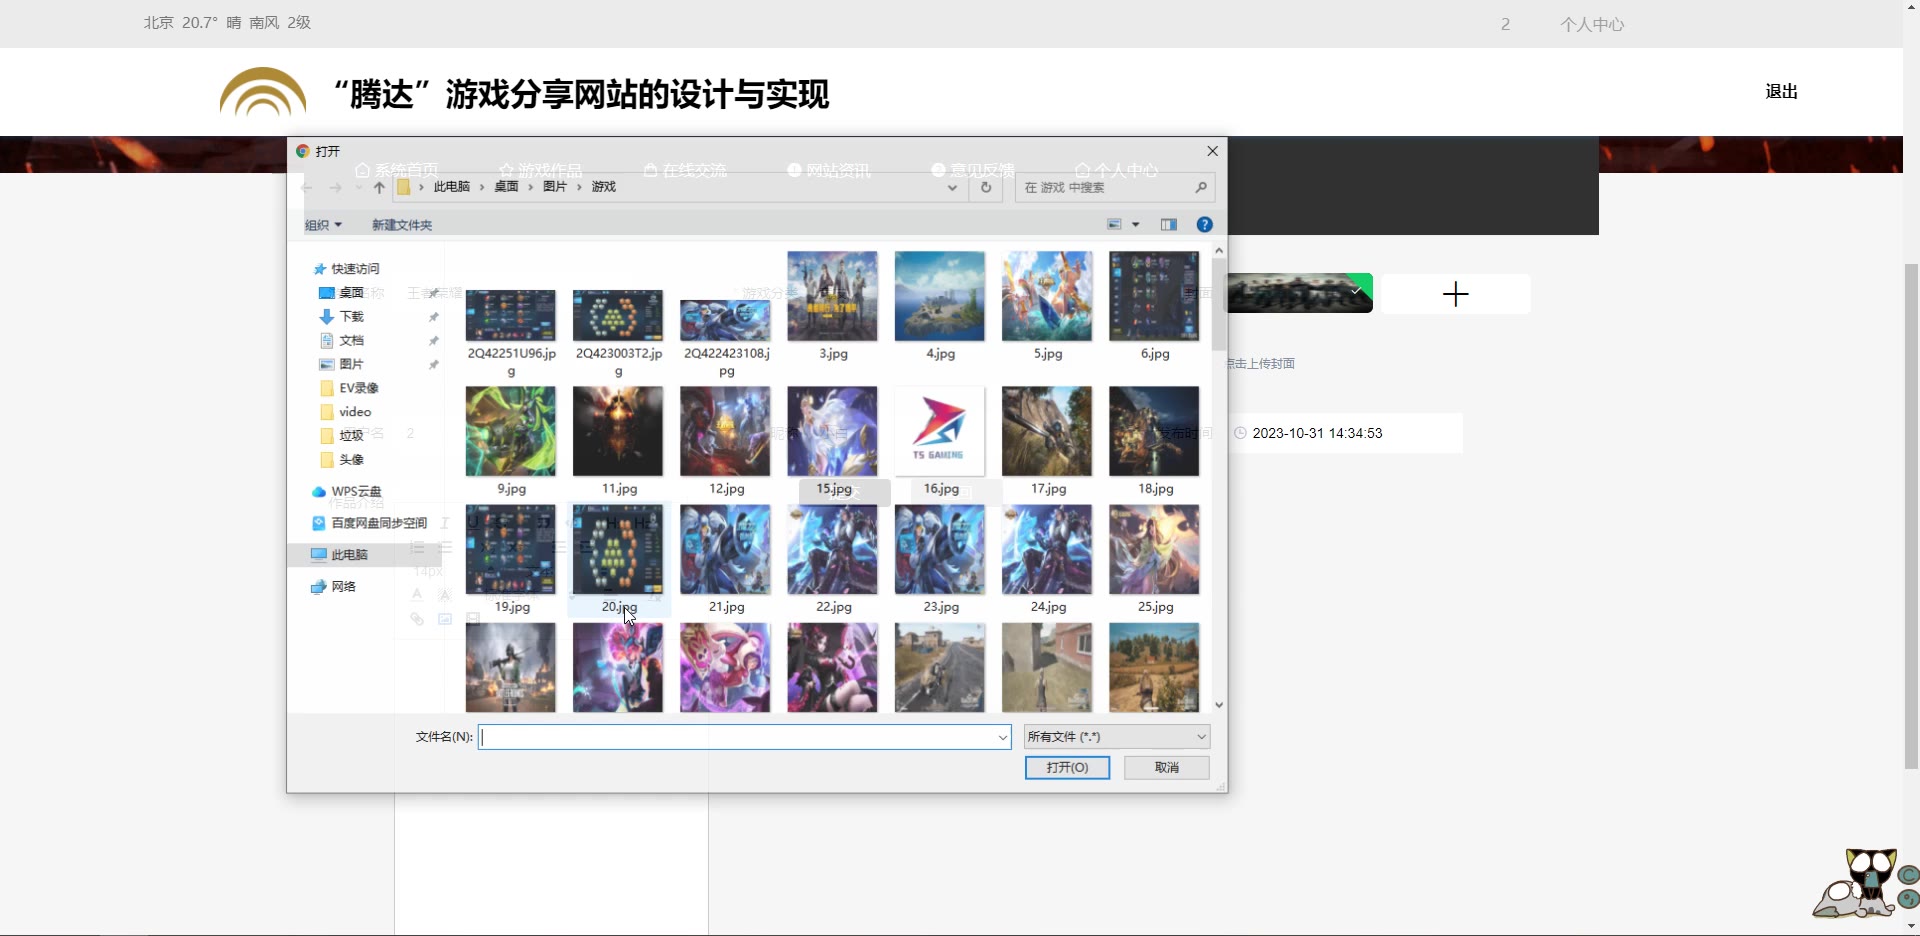Open video folder in sidebar
The height and width of the screenshot is (936, 1920).
(346, 412)
